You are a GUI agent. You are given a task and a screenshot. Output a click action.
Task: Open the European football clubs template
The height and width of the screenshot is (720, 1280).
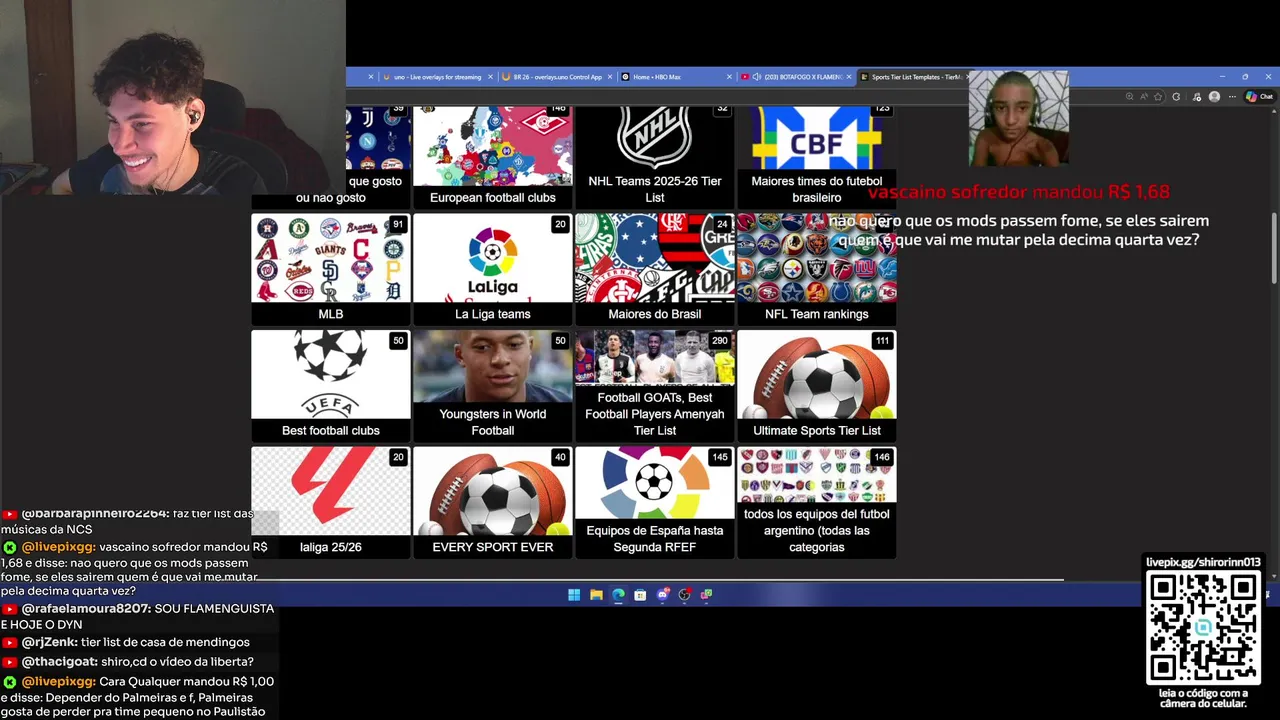(492, 156)
